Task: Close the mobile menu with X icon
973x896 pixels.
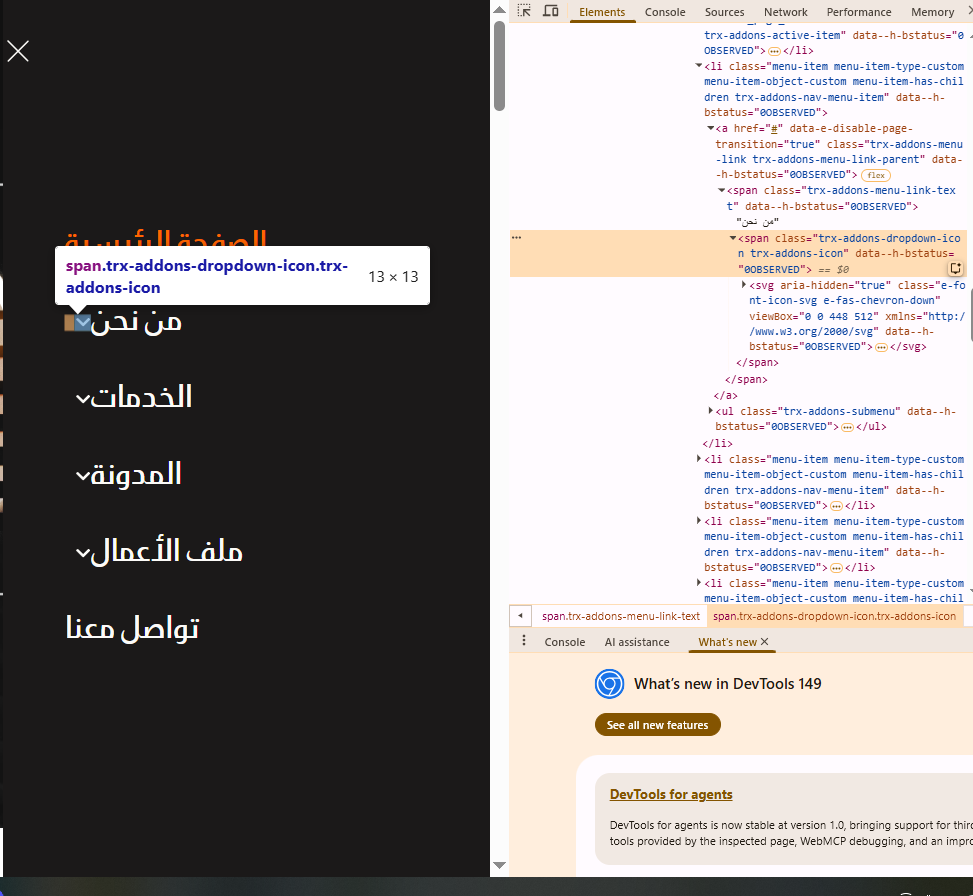Action: point(18,51)
